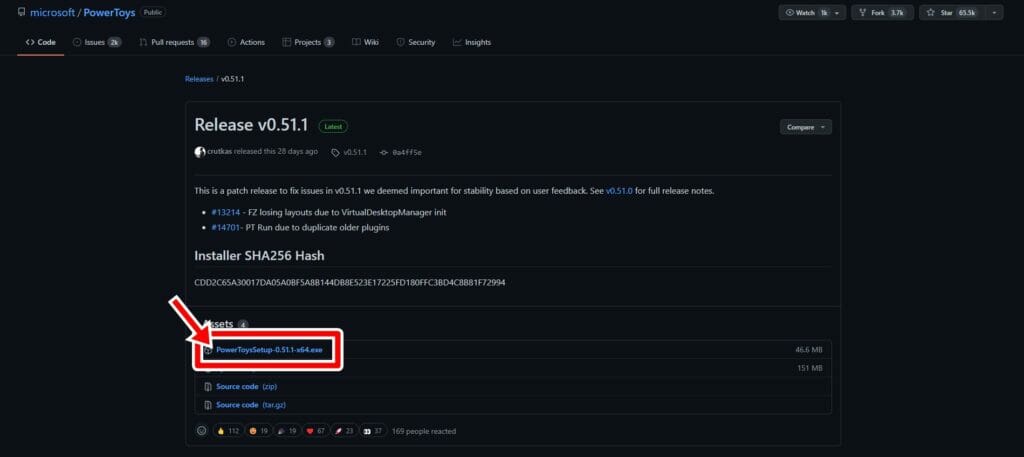Open the Code tab
The width and height of the screenshot is (1024, 457).
[x=40, y=42]
